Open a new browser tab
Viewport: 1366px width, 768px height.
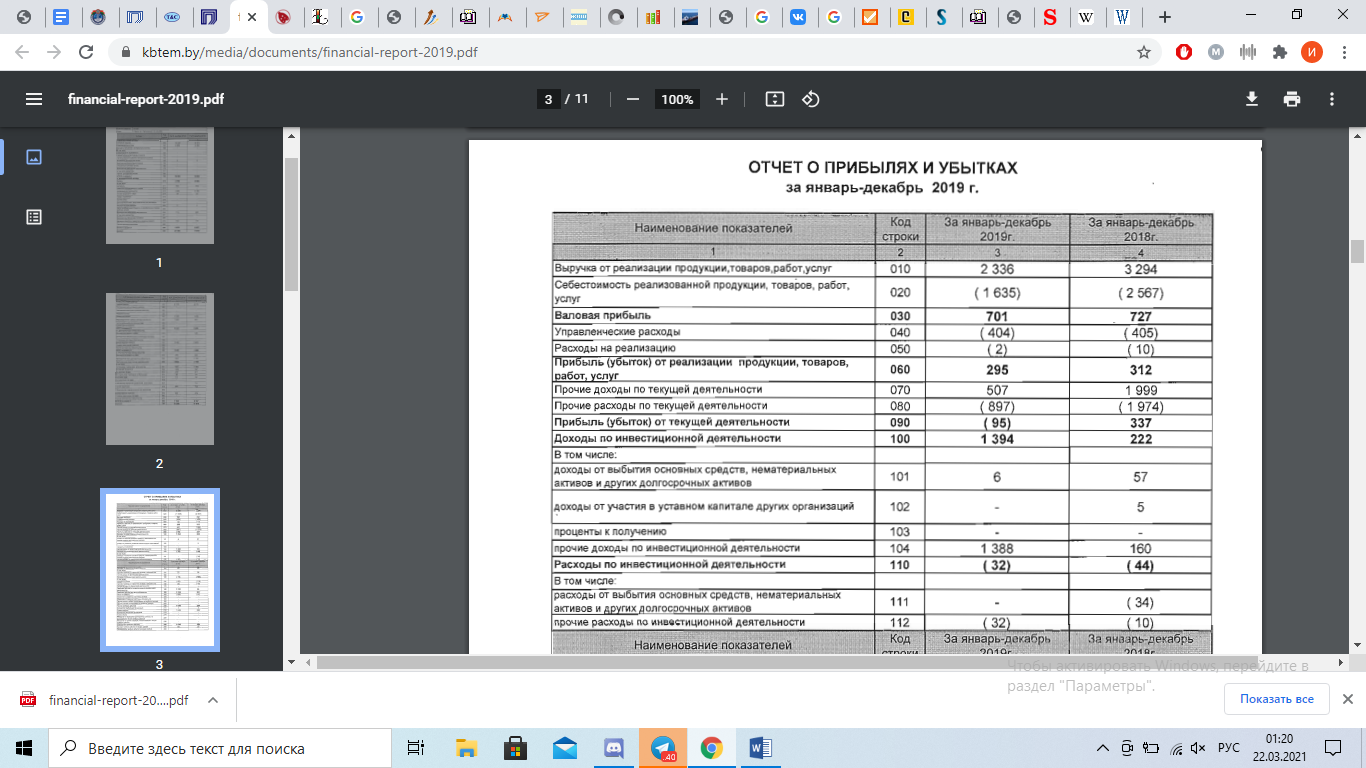(1164, 17)
